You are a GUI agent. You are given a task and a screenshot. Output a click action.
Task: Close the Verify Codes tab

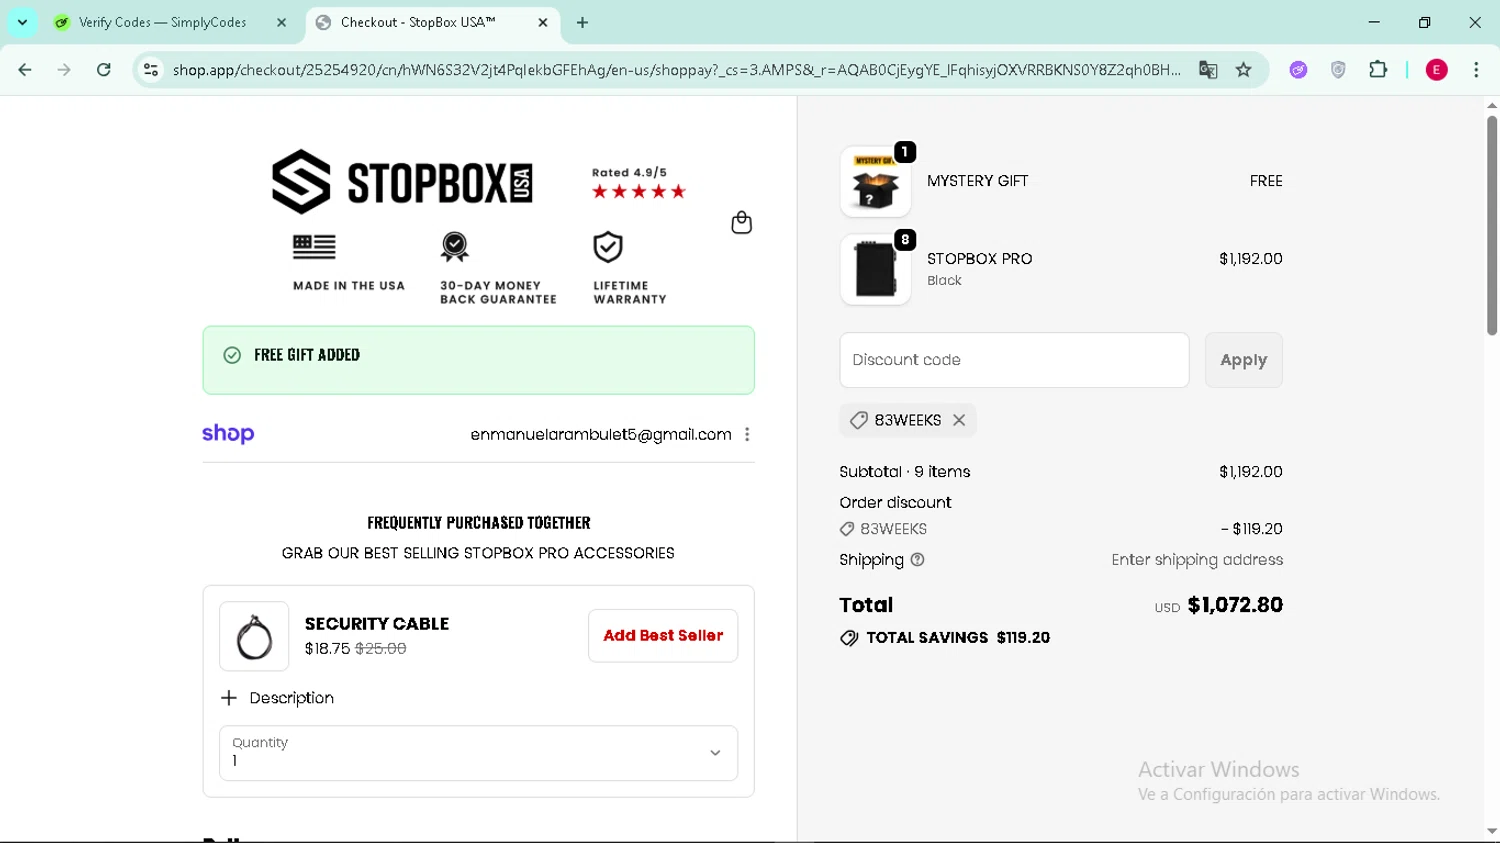click(x=282, y=22)
